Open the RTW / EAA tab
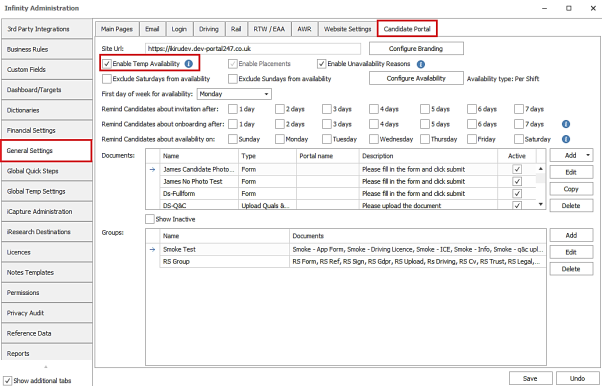This screenshot has height=386, width=602. [269, 29]
